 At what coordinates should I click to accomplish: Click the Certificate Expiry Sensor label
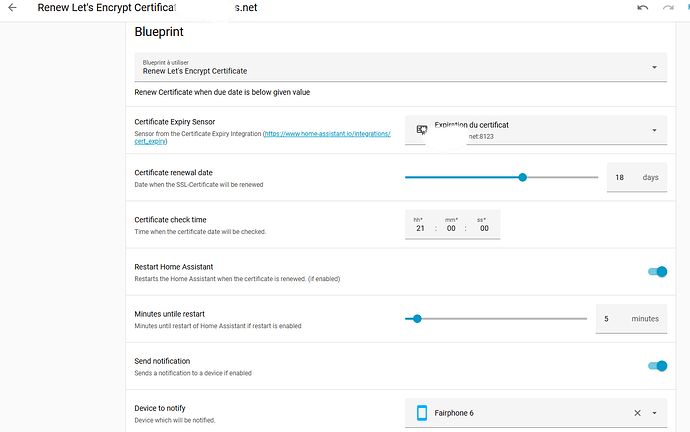click(x=175, y=122)
